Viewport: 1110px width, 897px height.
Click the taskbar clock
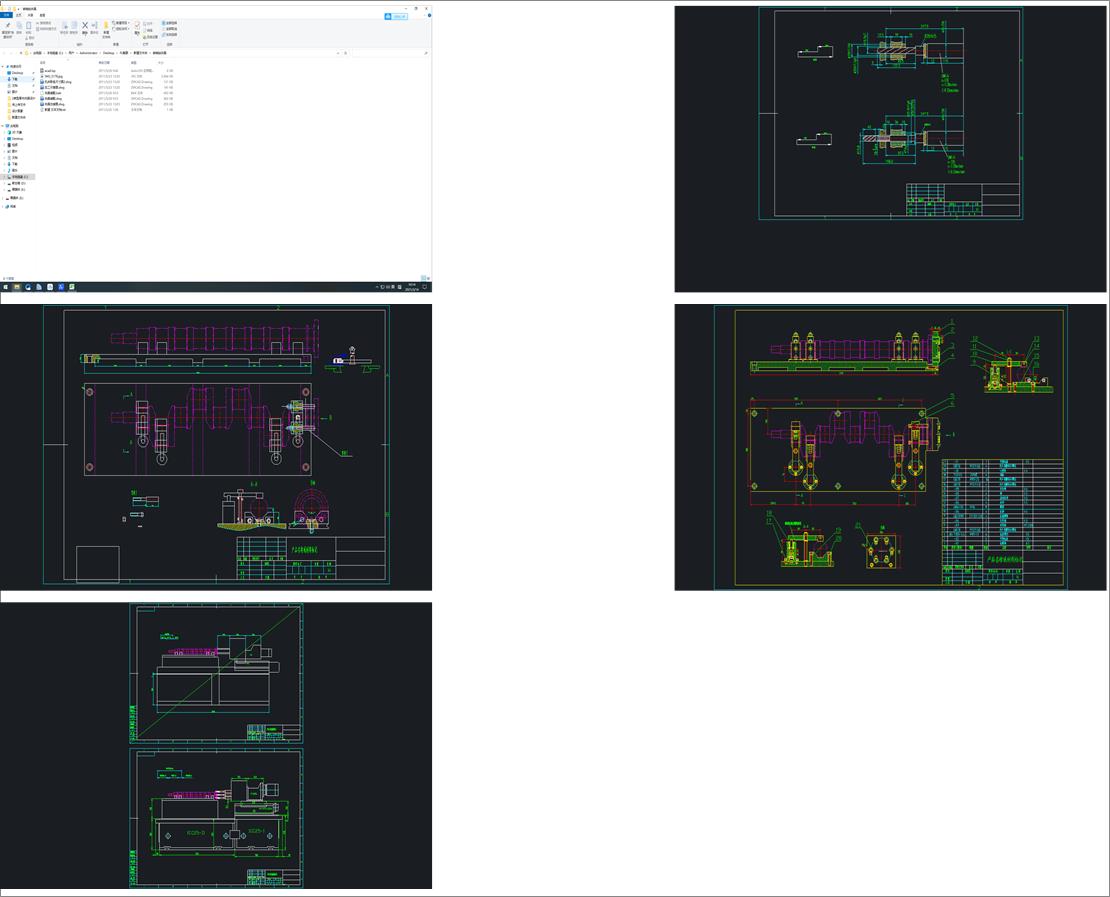pos(412,287)
